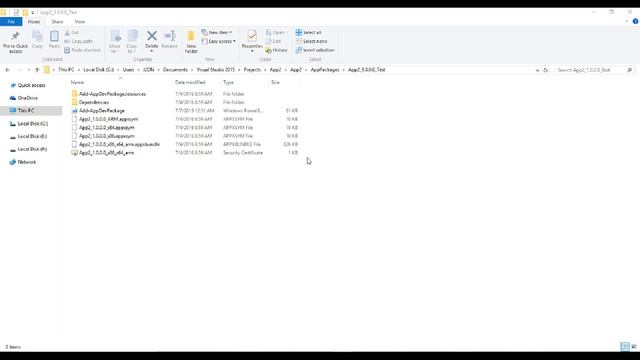Select the App2_1.0.0.0_x64.appxsym file

[107, 128]
